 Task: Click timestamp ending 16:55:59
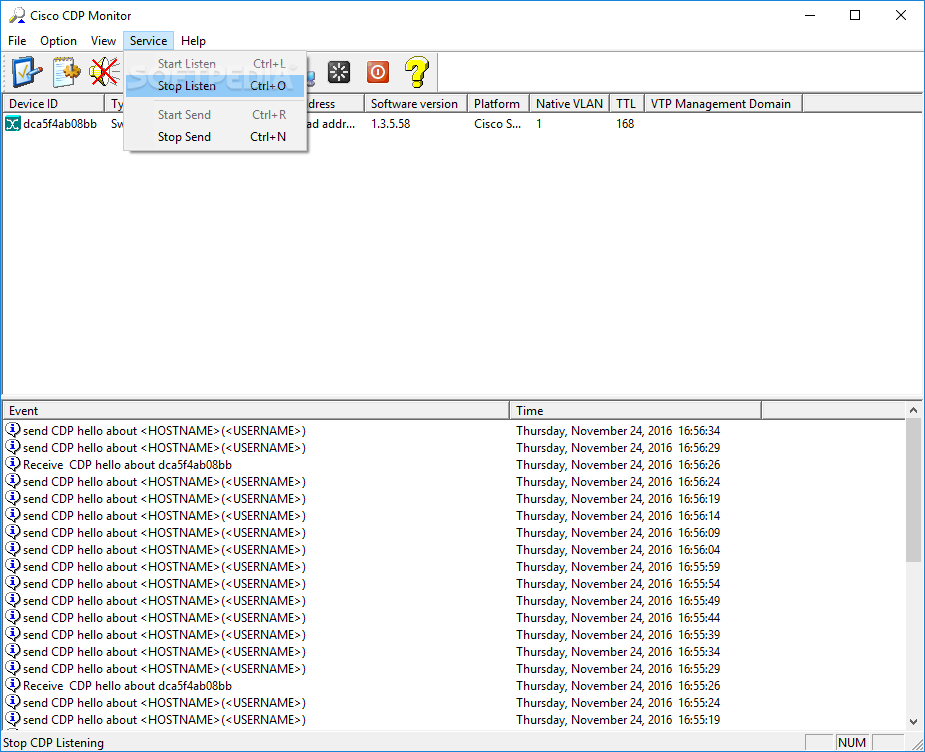click(x=618, y=567)
